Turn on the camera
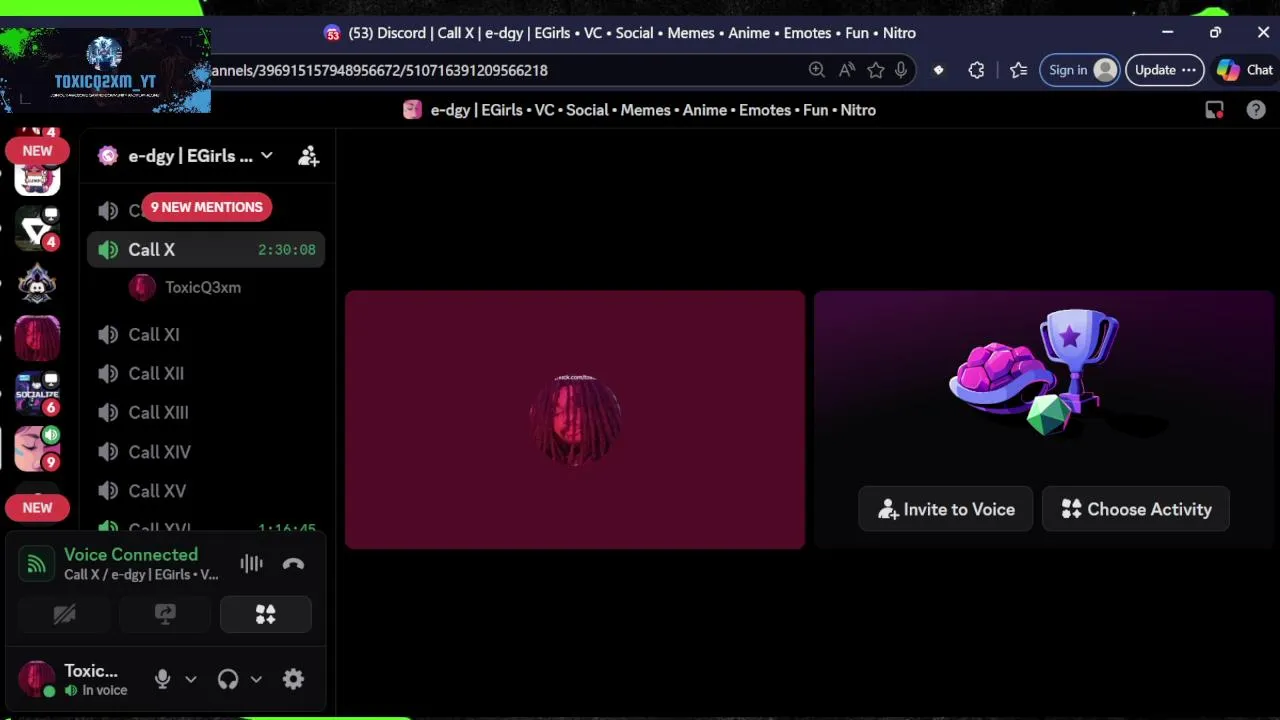Screen dimensions: 1280x720 click(64, 615)
